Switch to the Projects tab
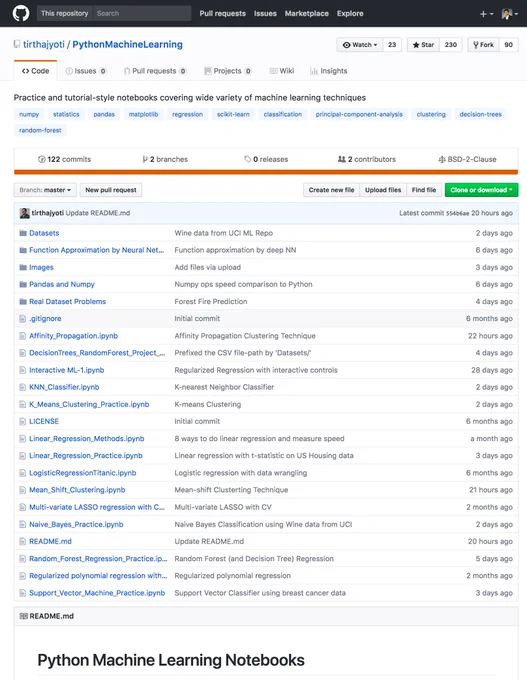The height and width of the screenshot is (680, 527). click(x=228, y=71)
